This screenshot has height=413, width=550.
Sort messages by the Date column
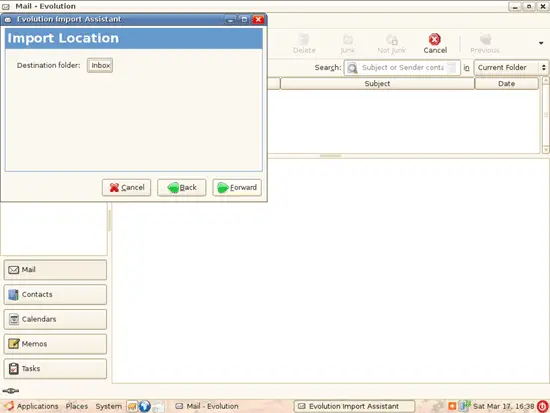(507, 84)
